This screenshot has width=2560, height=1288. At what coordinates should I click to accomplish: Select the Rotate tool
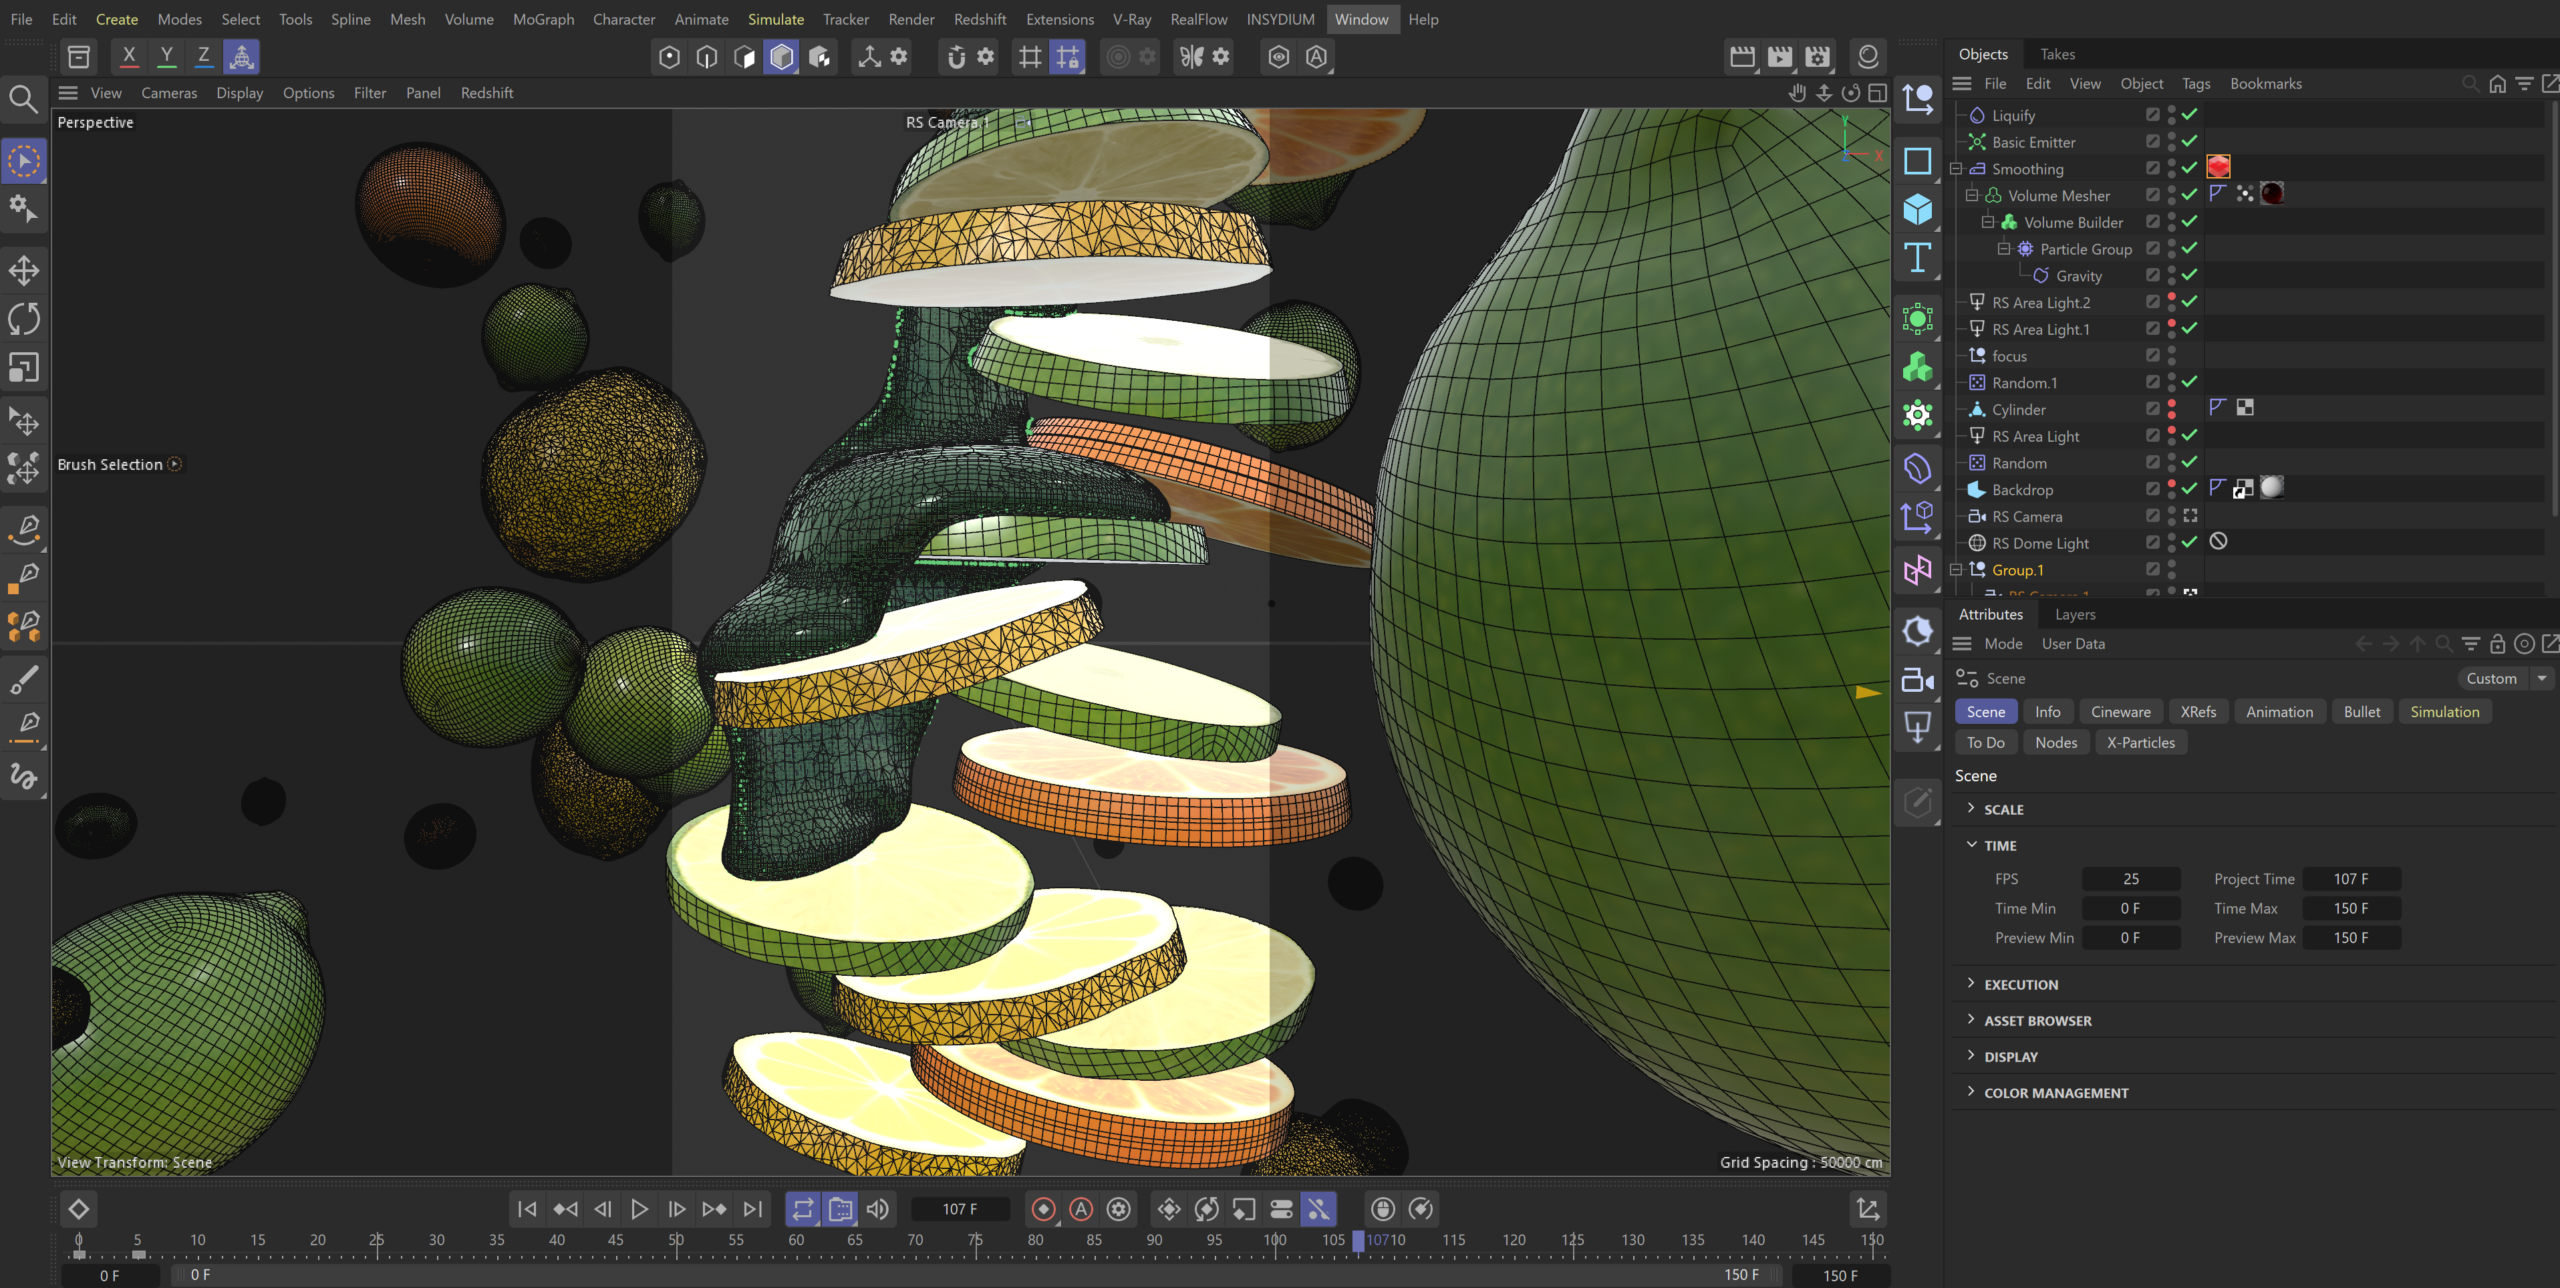[24, 318]
